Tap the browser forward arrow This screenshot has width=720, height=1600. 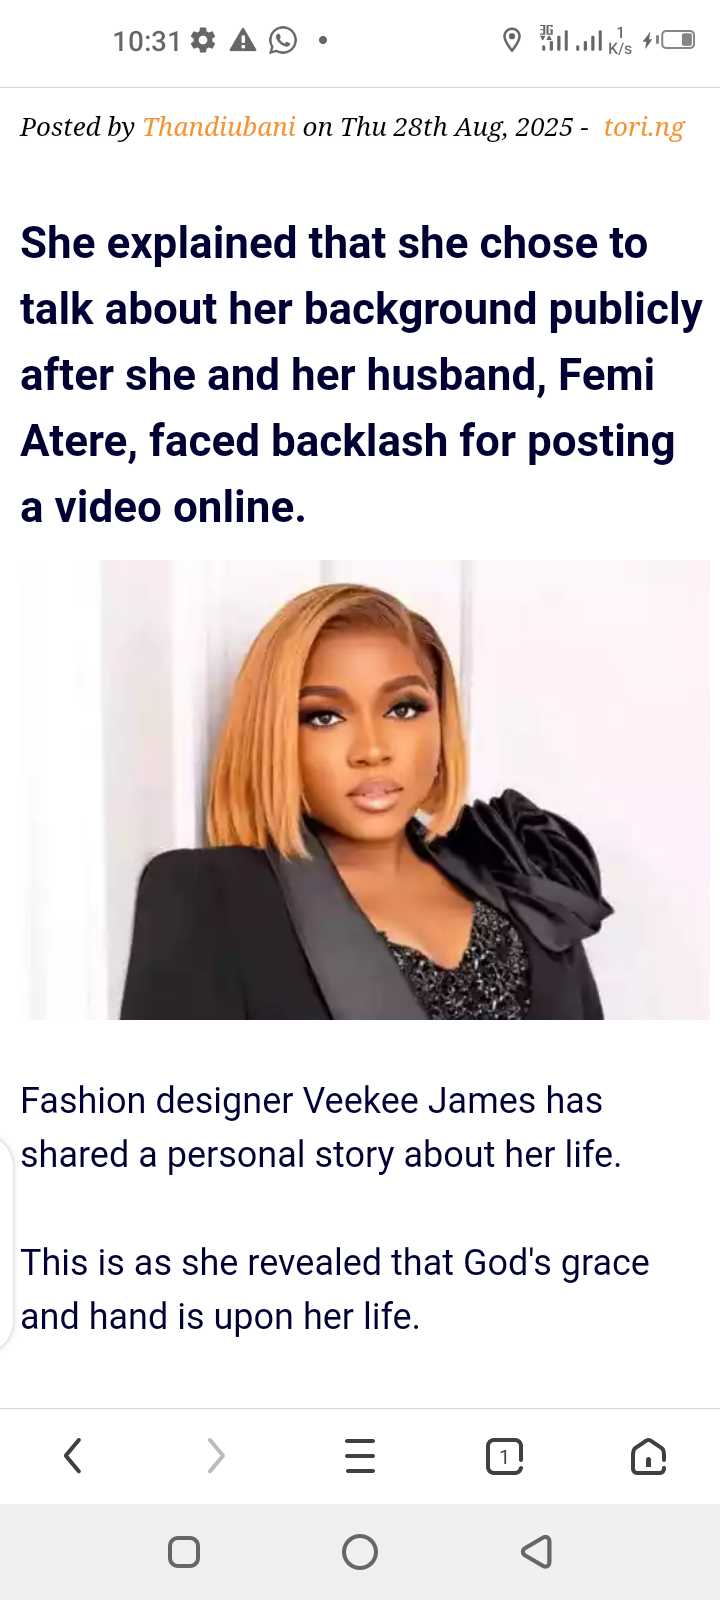coord(216,1456)
